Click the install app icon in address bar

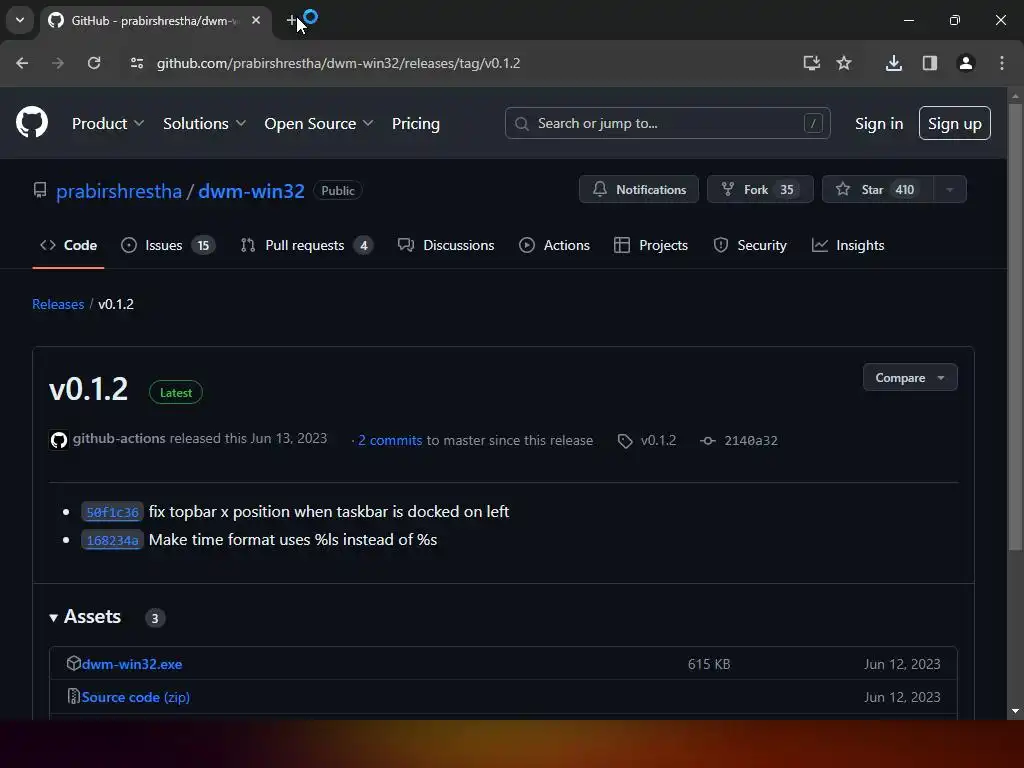point(811,63)
